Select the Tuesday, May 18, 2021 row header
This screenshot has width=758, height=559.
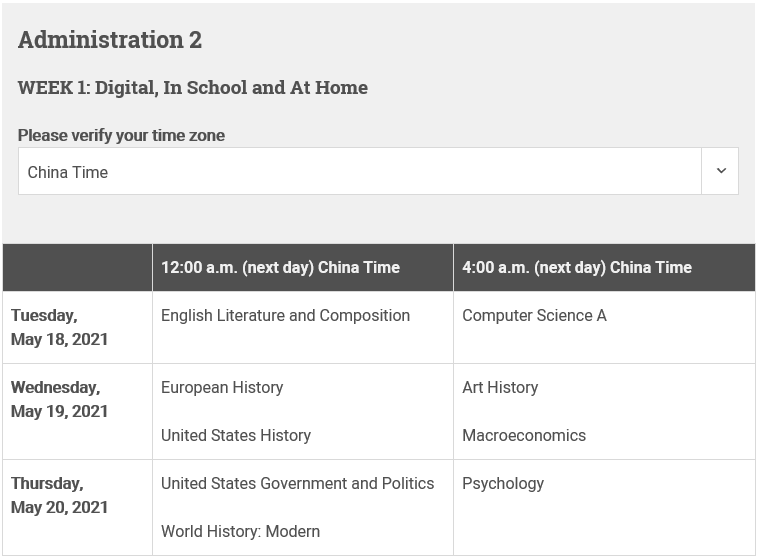pos(77,327)
